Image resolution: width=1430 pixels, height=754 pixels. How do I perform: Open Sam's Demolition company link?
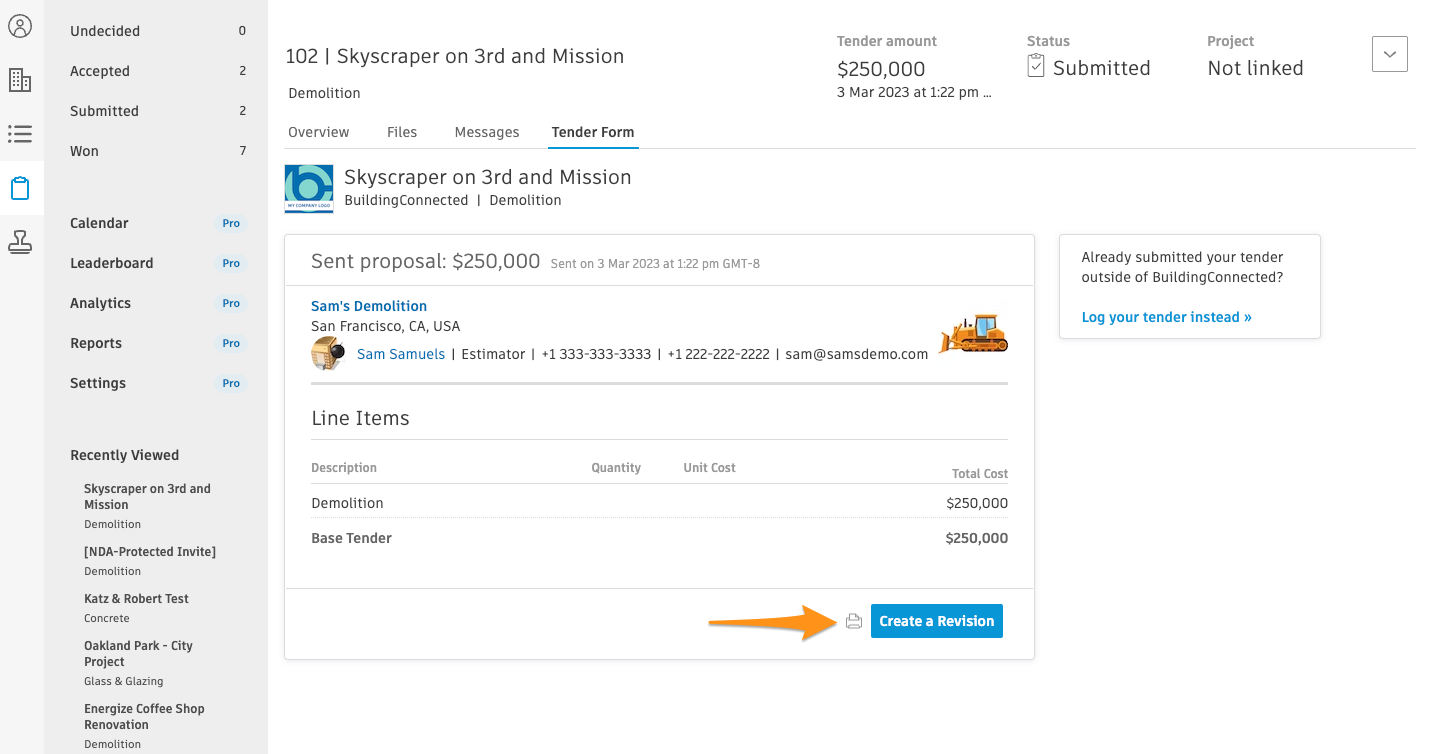point(369,306)
